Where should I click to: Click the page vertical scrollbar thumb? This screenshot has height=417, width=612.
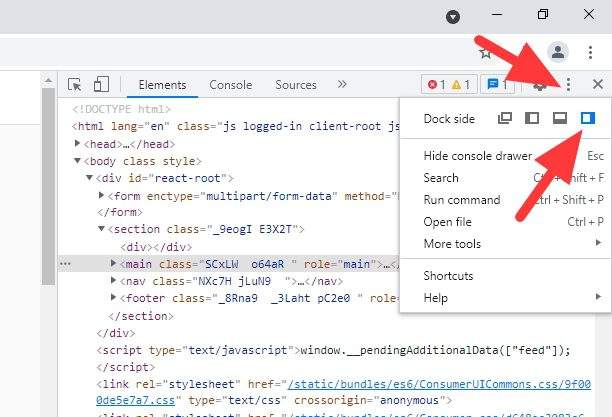48,187
